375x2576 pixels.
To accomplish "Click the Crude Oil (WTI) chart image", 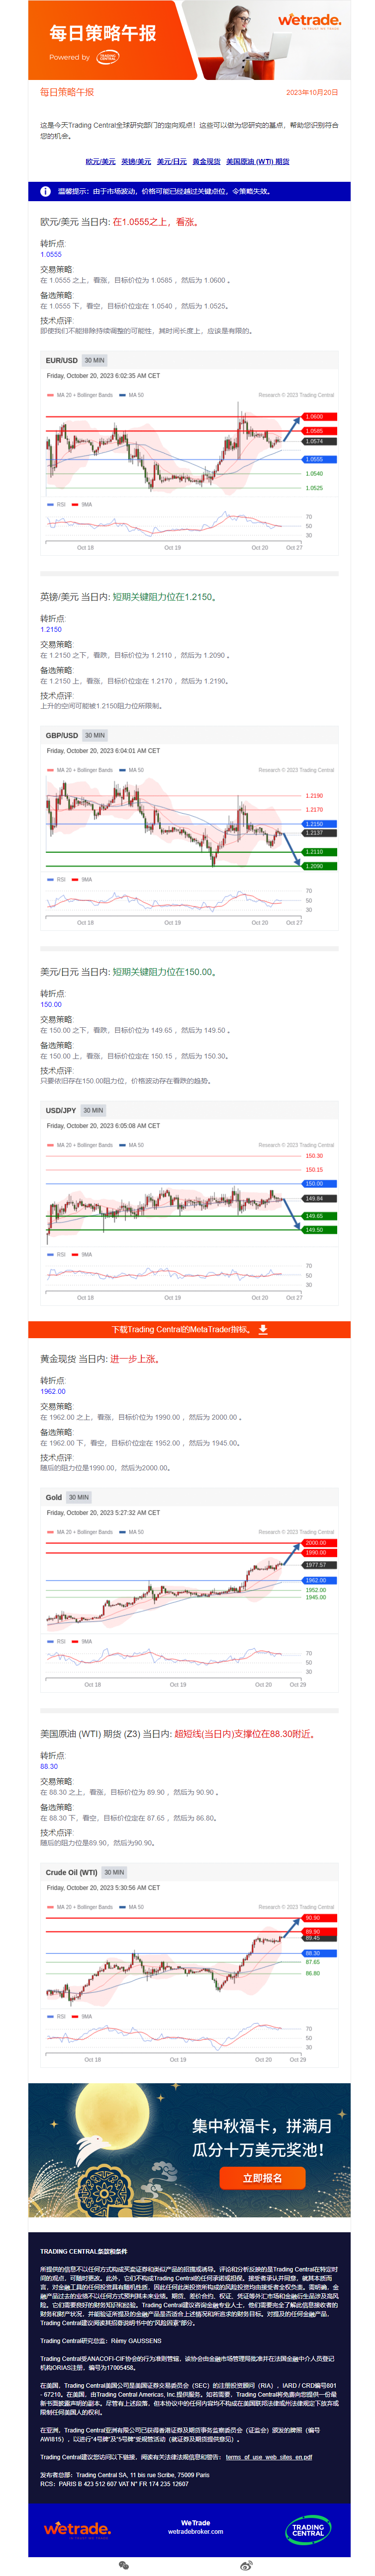I will [x=190, y=1965].
